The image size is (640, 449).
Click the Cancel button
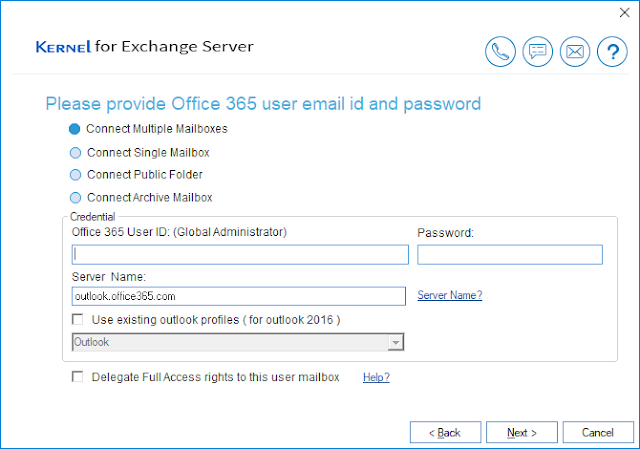pos(597,432)
